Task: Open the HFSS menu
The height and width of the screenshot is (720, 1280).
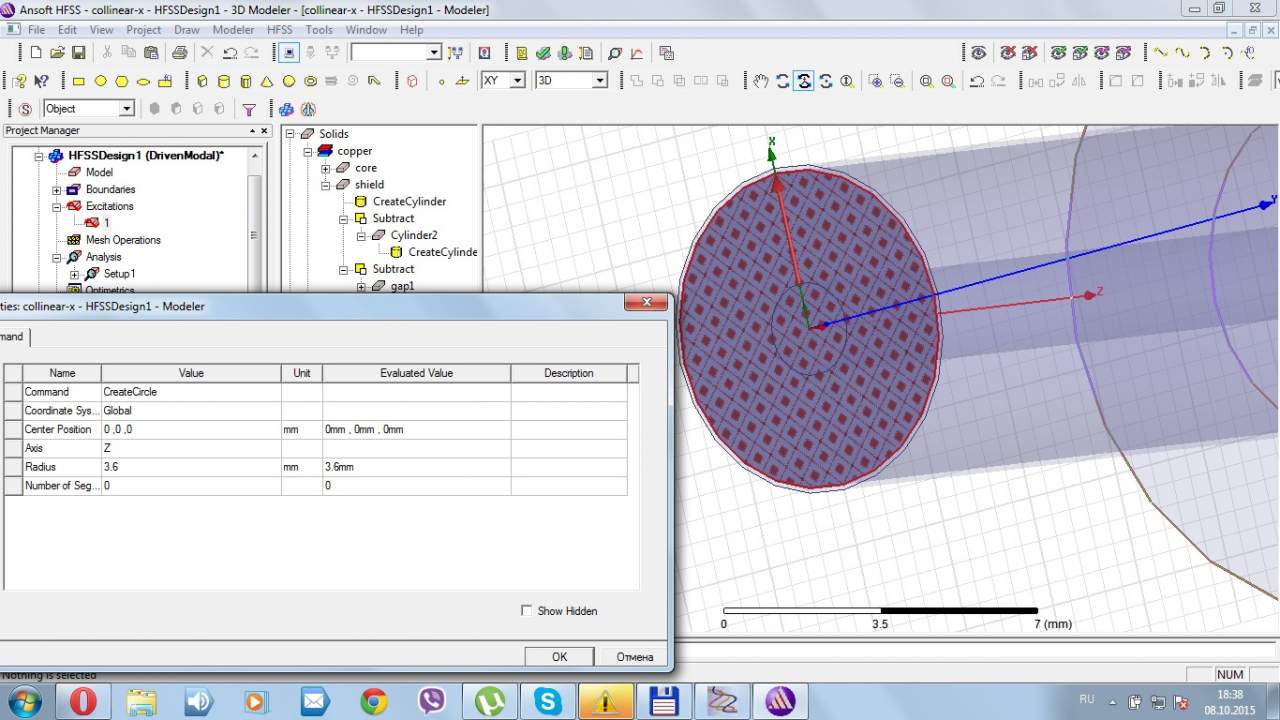Action: (x=280, y=30)
